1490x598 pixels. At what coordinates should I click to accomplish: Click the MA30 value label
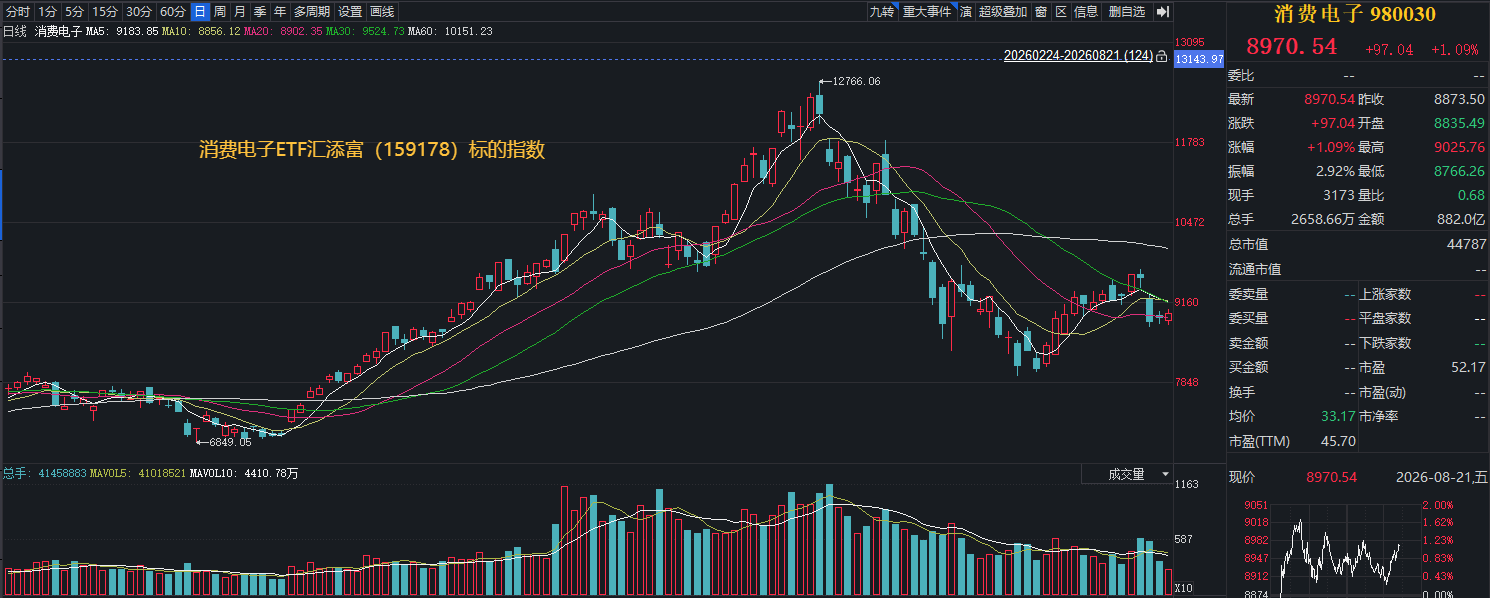point(366,32)
